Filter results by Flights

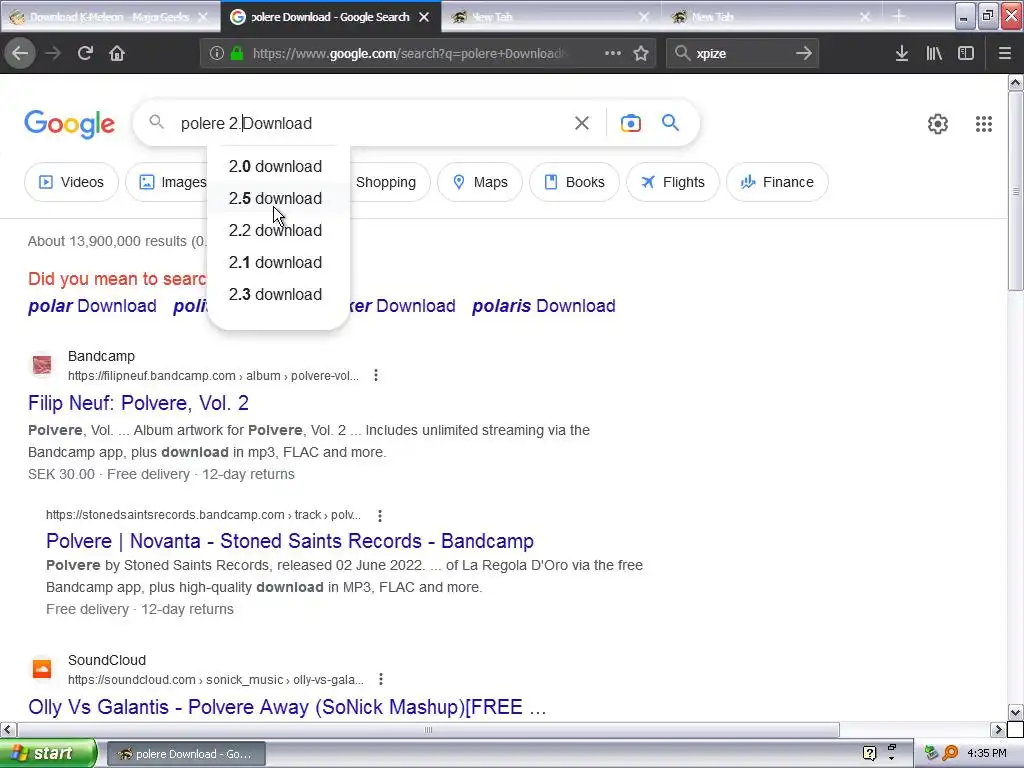click(x=673, y=182)
